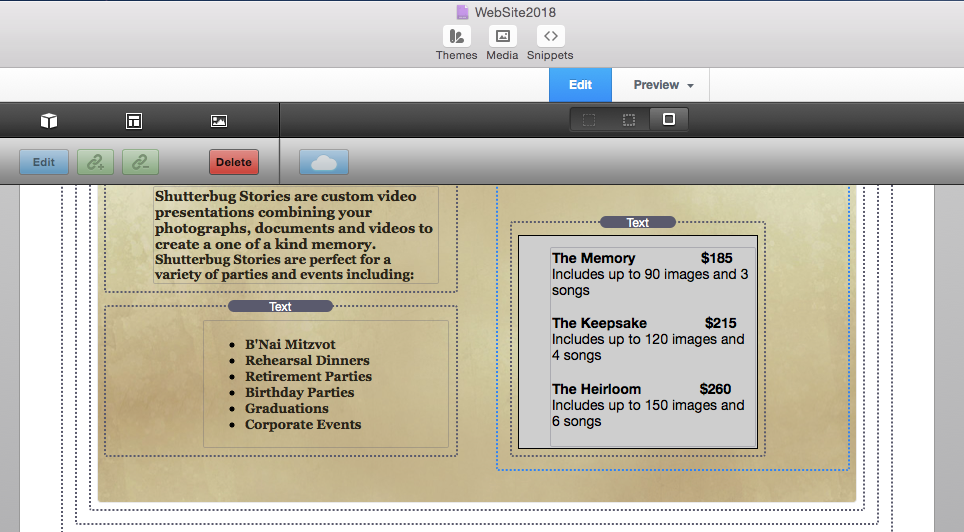The height and width of the screenshot is (532, 964).
Task: Select the solid outline view mode
Action: click(x=669, y=119)
